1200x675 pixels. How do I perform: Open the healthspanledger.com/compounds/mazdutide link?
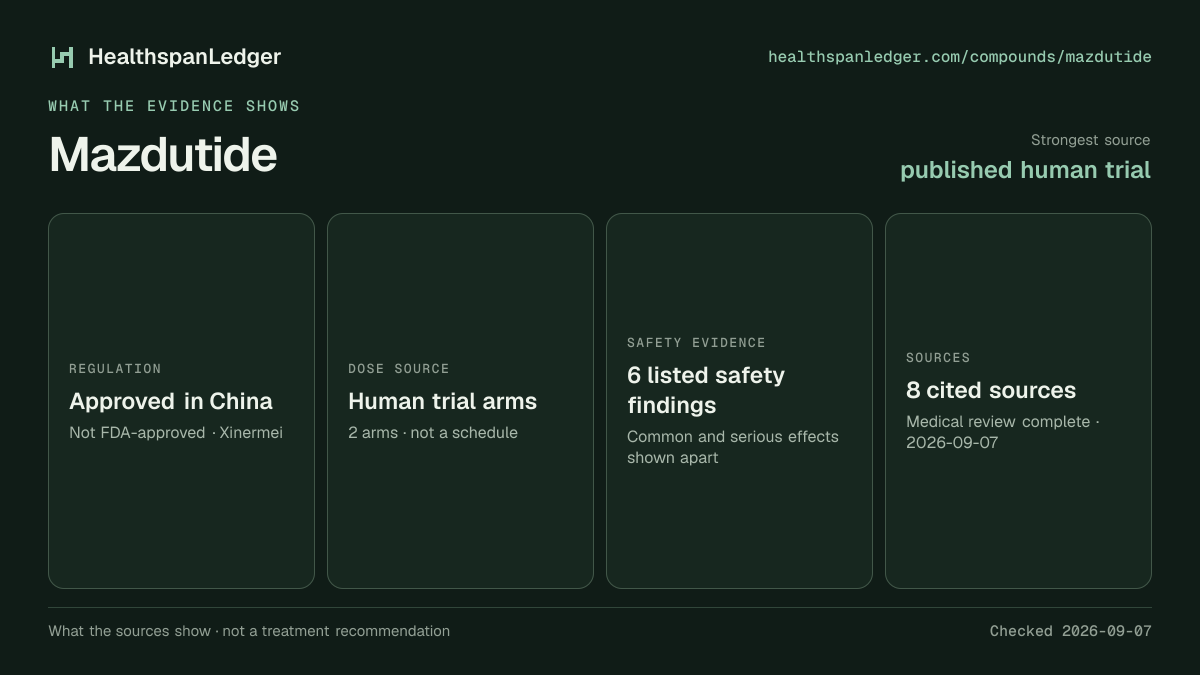(x=960, y=57)
